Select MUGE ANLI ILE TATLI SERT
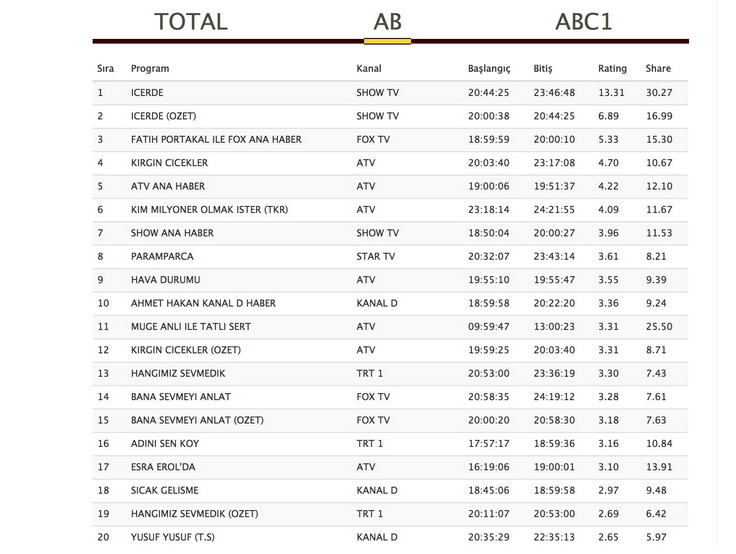This screenshot has width=736, height=554. (x=190, y=327)
